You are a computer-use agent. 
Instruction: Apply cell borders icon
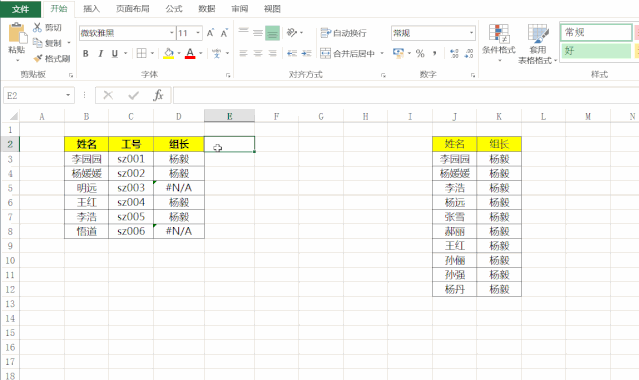tap(141, 53)
